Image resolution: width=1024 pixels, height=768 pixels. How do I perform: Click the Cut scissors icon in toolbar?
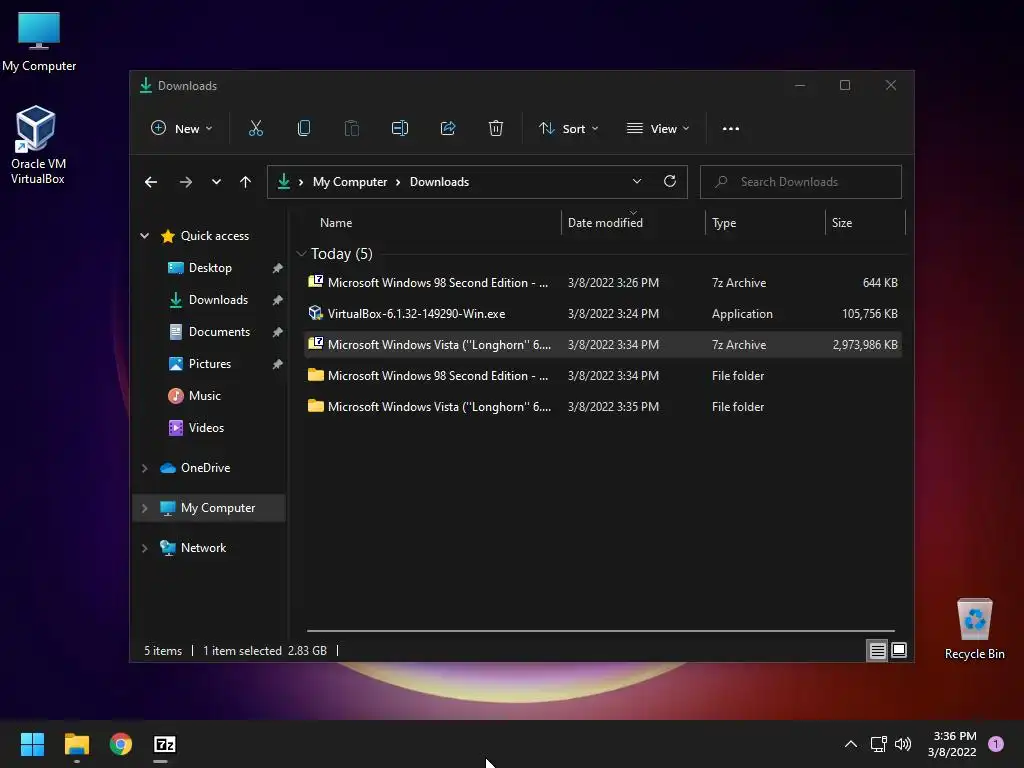click(255, 129)
